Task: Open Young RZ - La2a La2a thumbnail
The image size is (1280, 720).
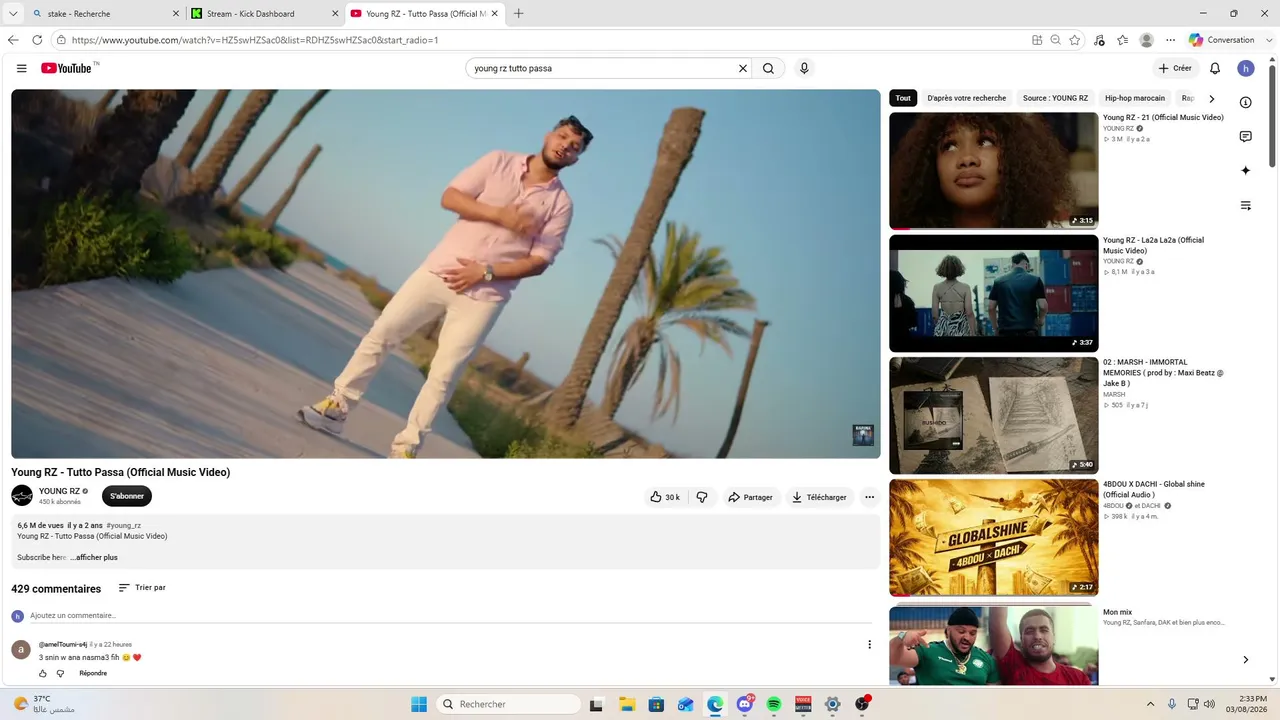Action: coord(993,293)
